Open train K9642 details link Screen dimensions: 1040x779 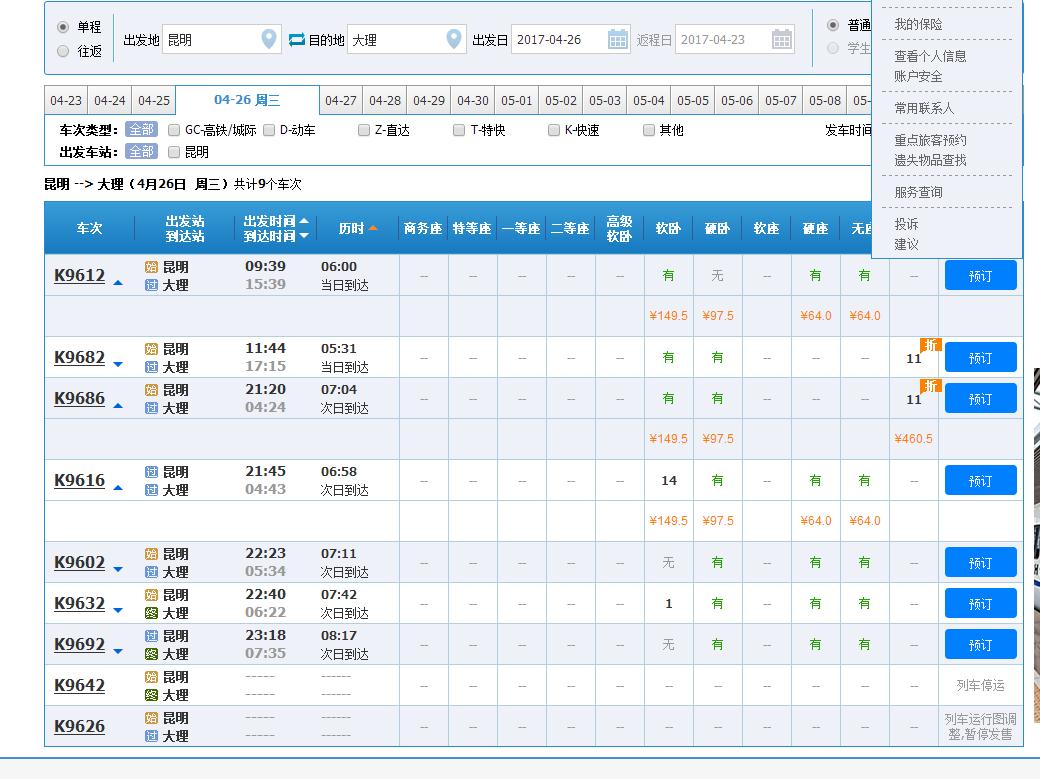(x=80, y=685)
